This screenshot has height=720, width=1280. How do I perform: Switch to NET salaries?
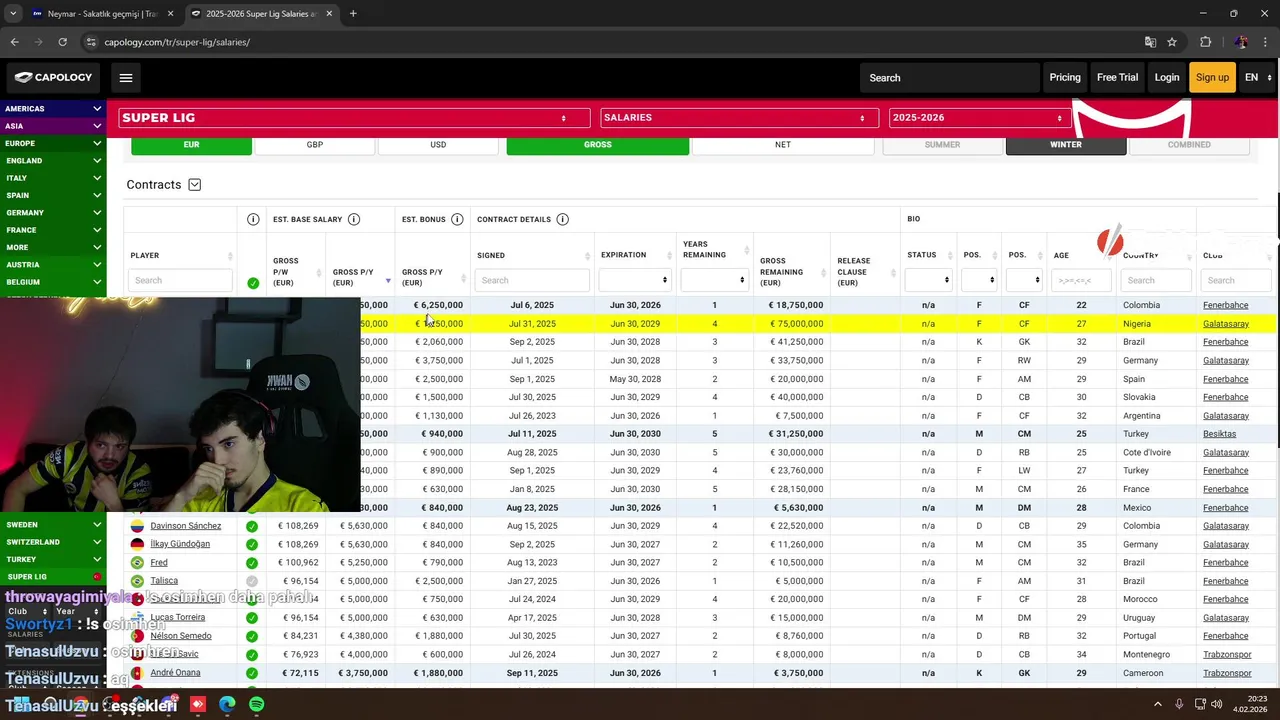coord(783,145)
